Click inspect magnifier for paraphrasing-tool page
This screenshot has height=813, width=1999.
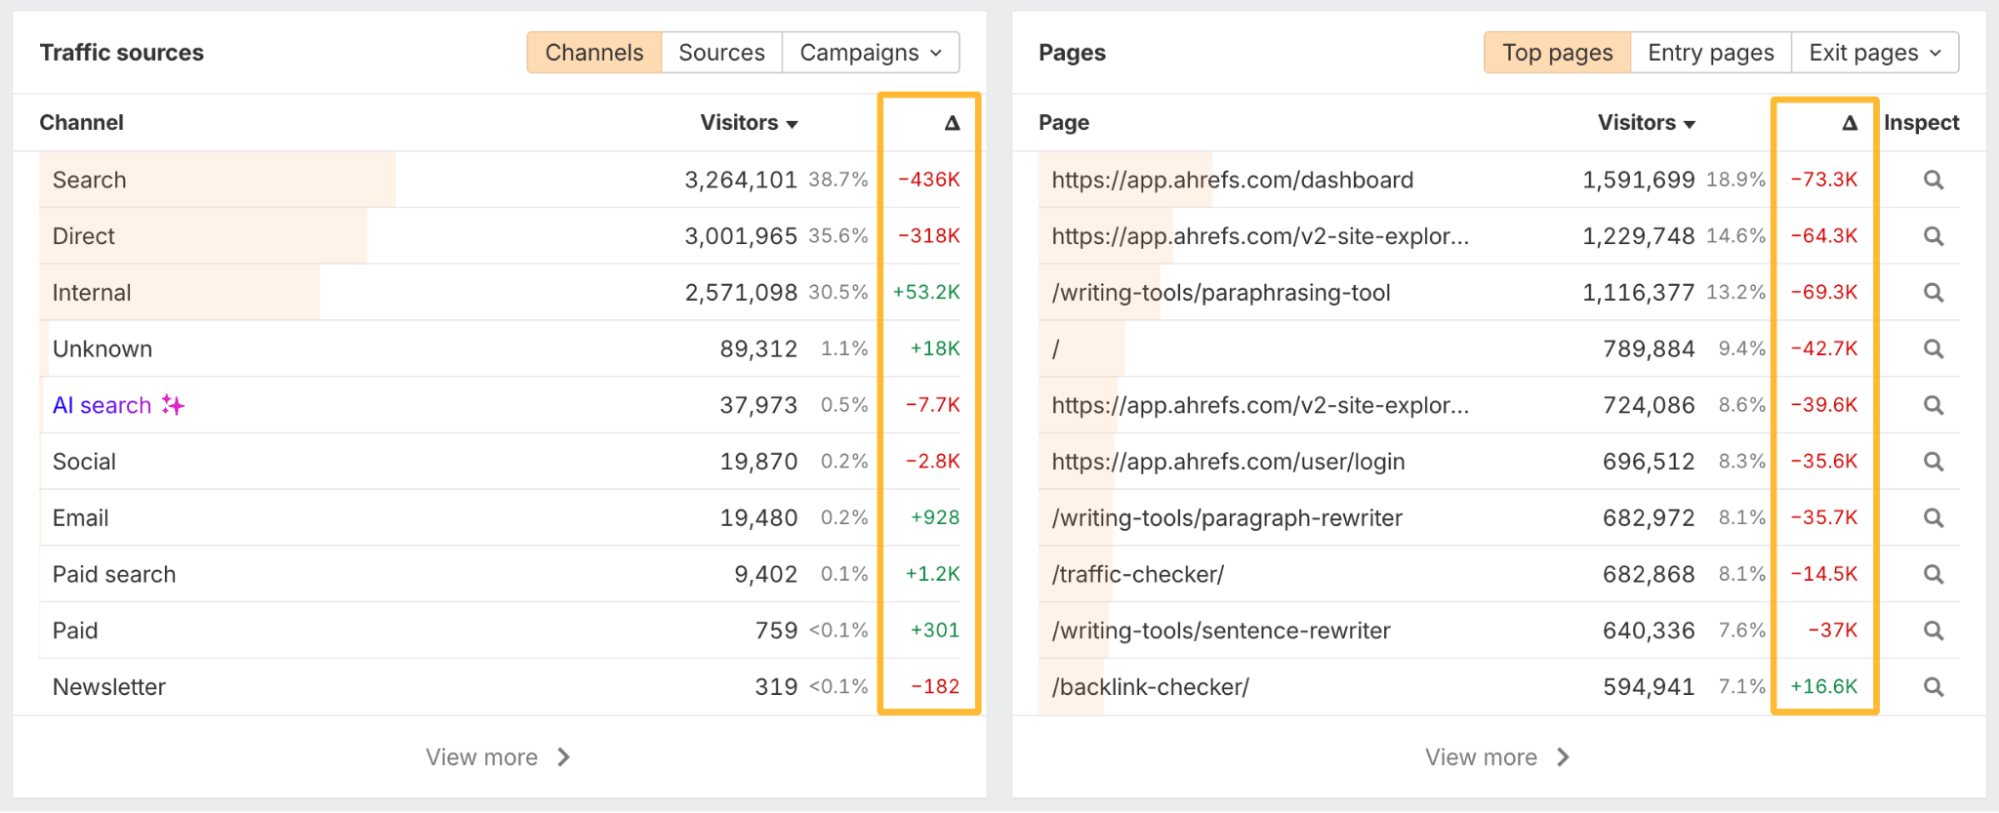(1933, 293)
